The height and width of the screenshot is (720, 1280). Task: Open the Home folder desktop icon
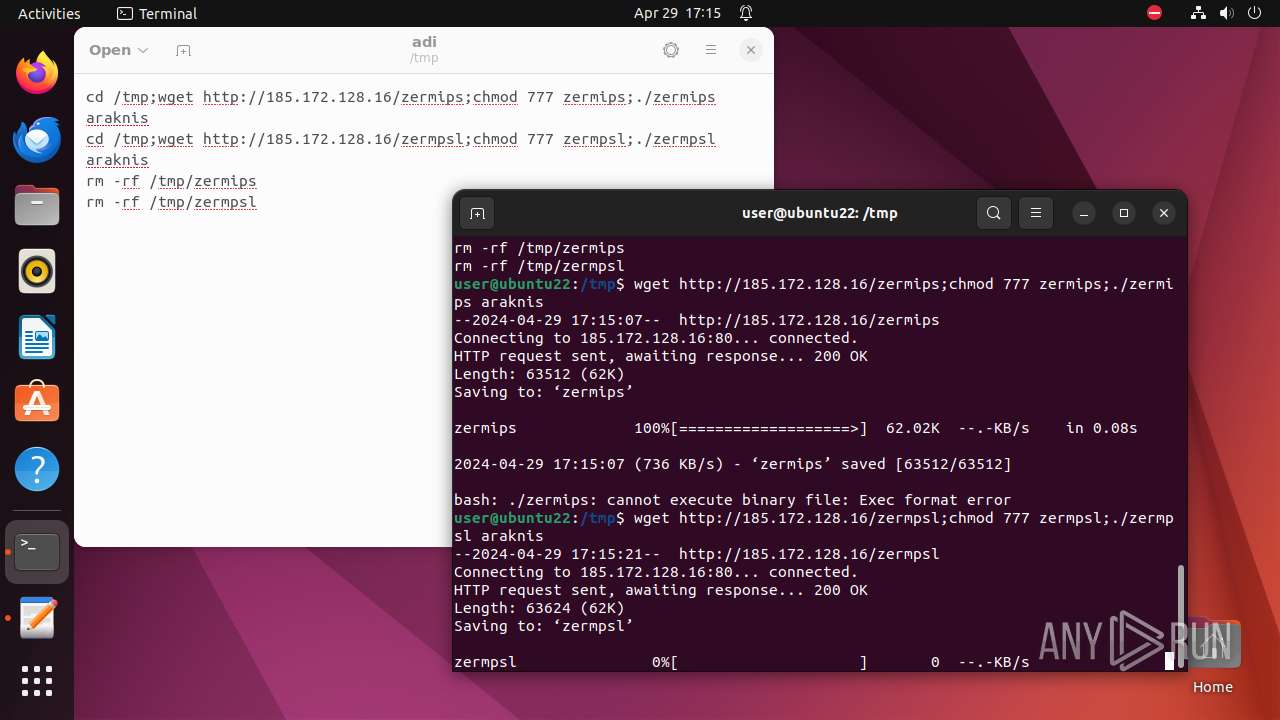click(1212, 656)
